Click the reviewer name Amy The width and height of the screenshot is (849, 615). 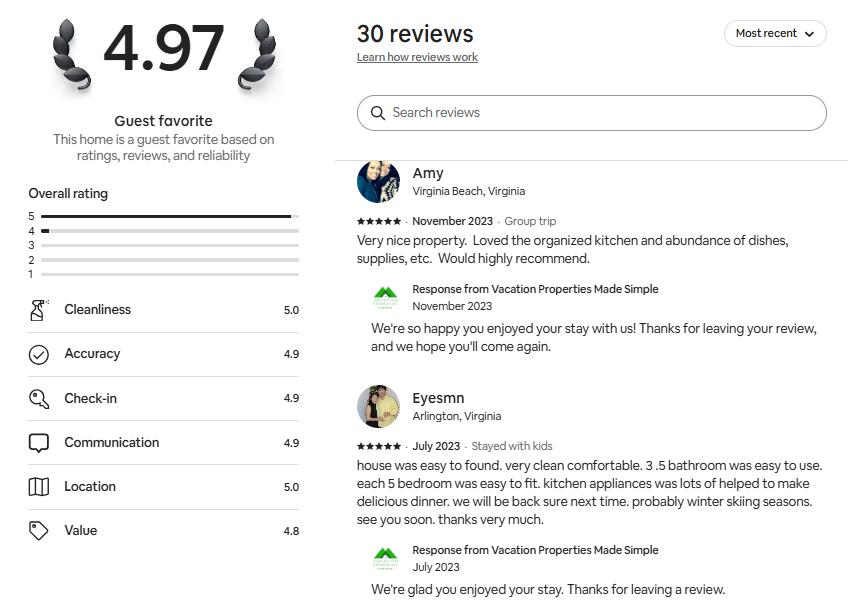(x=428, y=173)
